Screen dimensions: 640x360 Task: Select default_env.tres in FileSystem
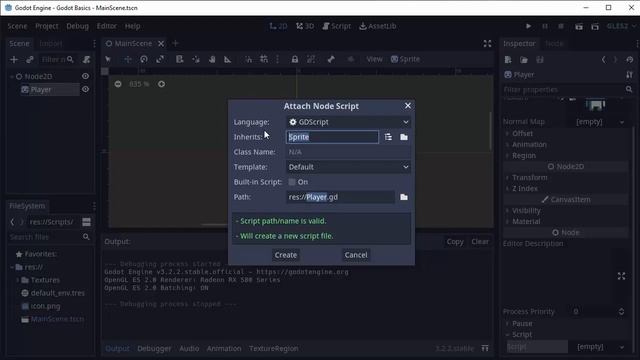point(58,293)
